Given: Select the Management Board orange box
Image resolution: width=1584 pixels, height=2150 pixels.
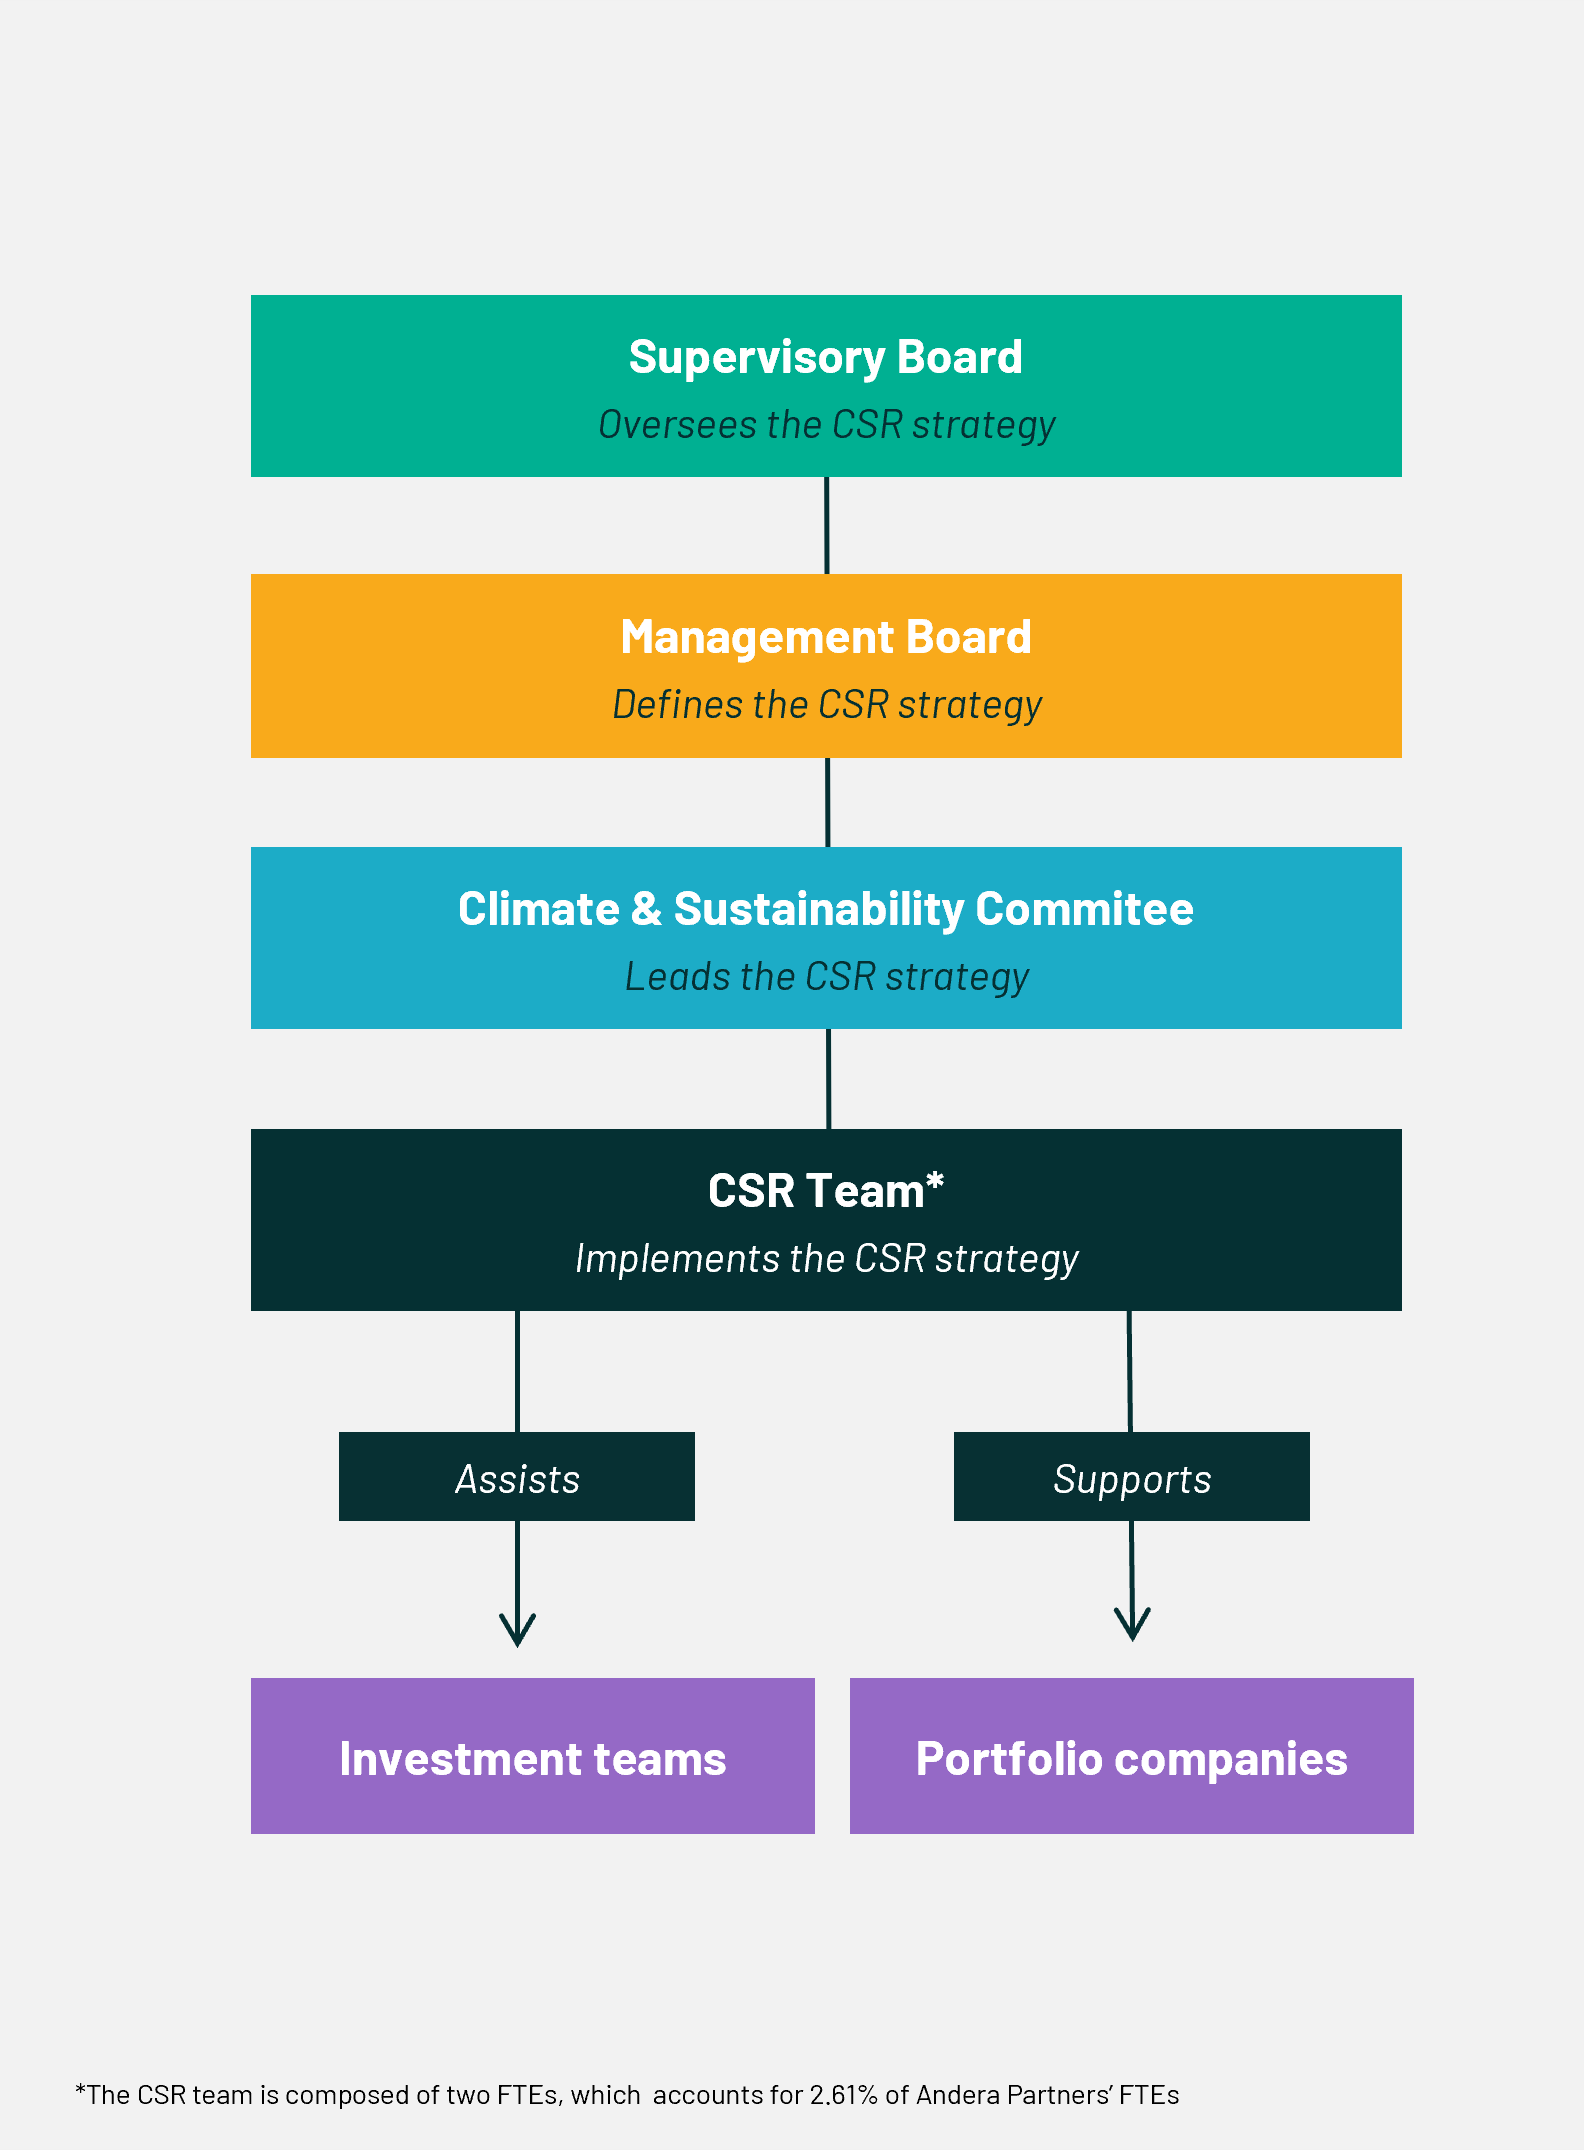Looking at the screenshot, I should [826, 666].
